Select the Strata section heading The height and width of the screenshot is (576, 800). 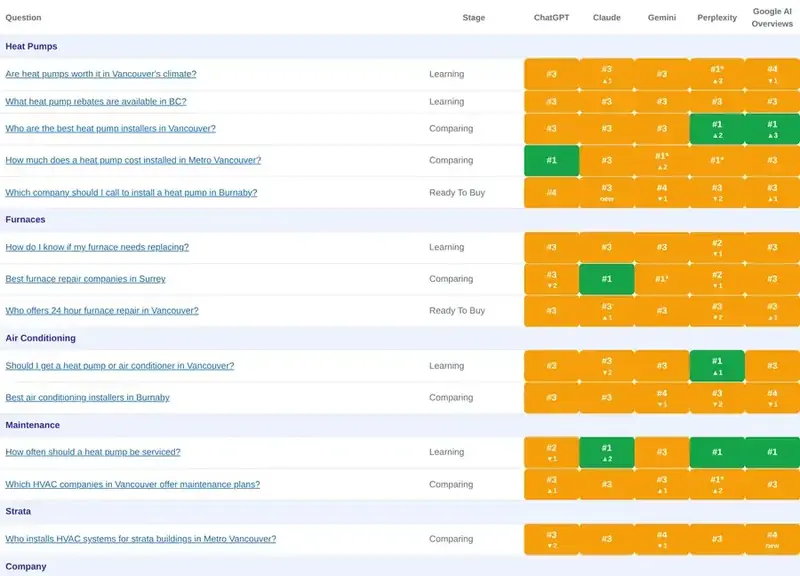click(18, 511)
